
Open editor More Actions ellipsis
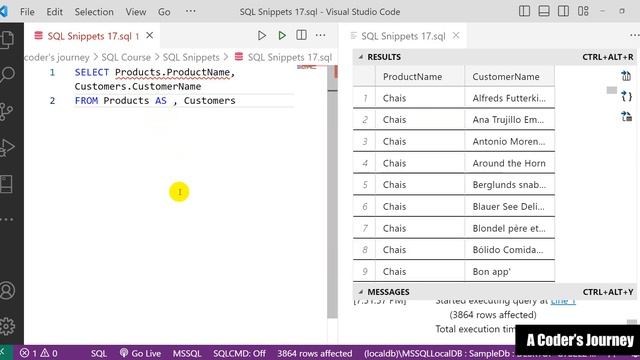pyautogui.click(x=320, y=36)
